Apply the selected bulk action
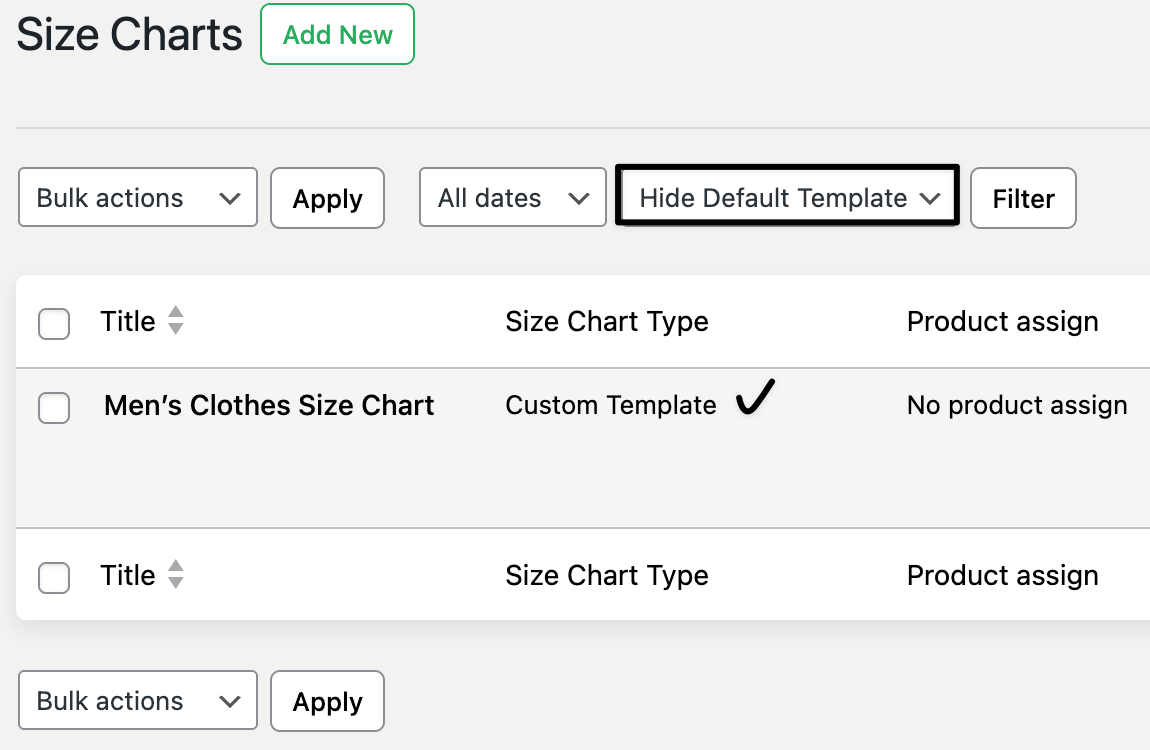The width and height of the screenshot is (1150, 750). (x=327, y=198)
